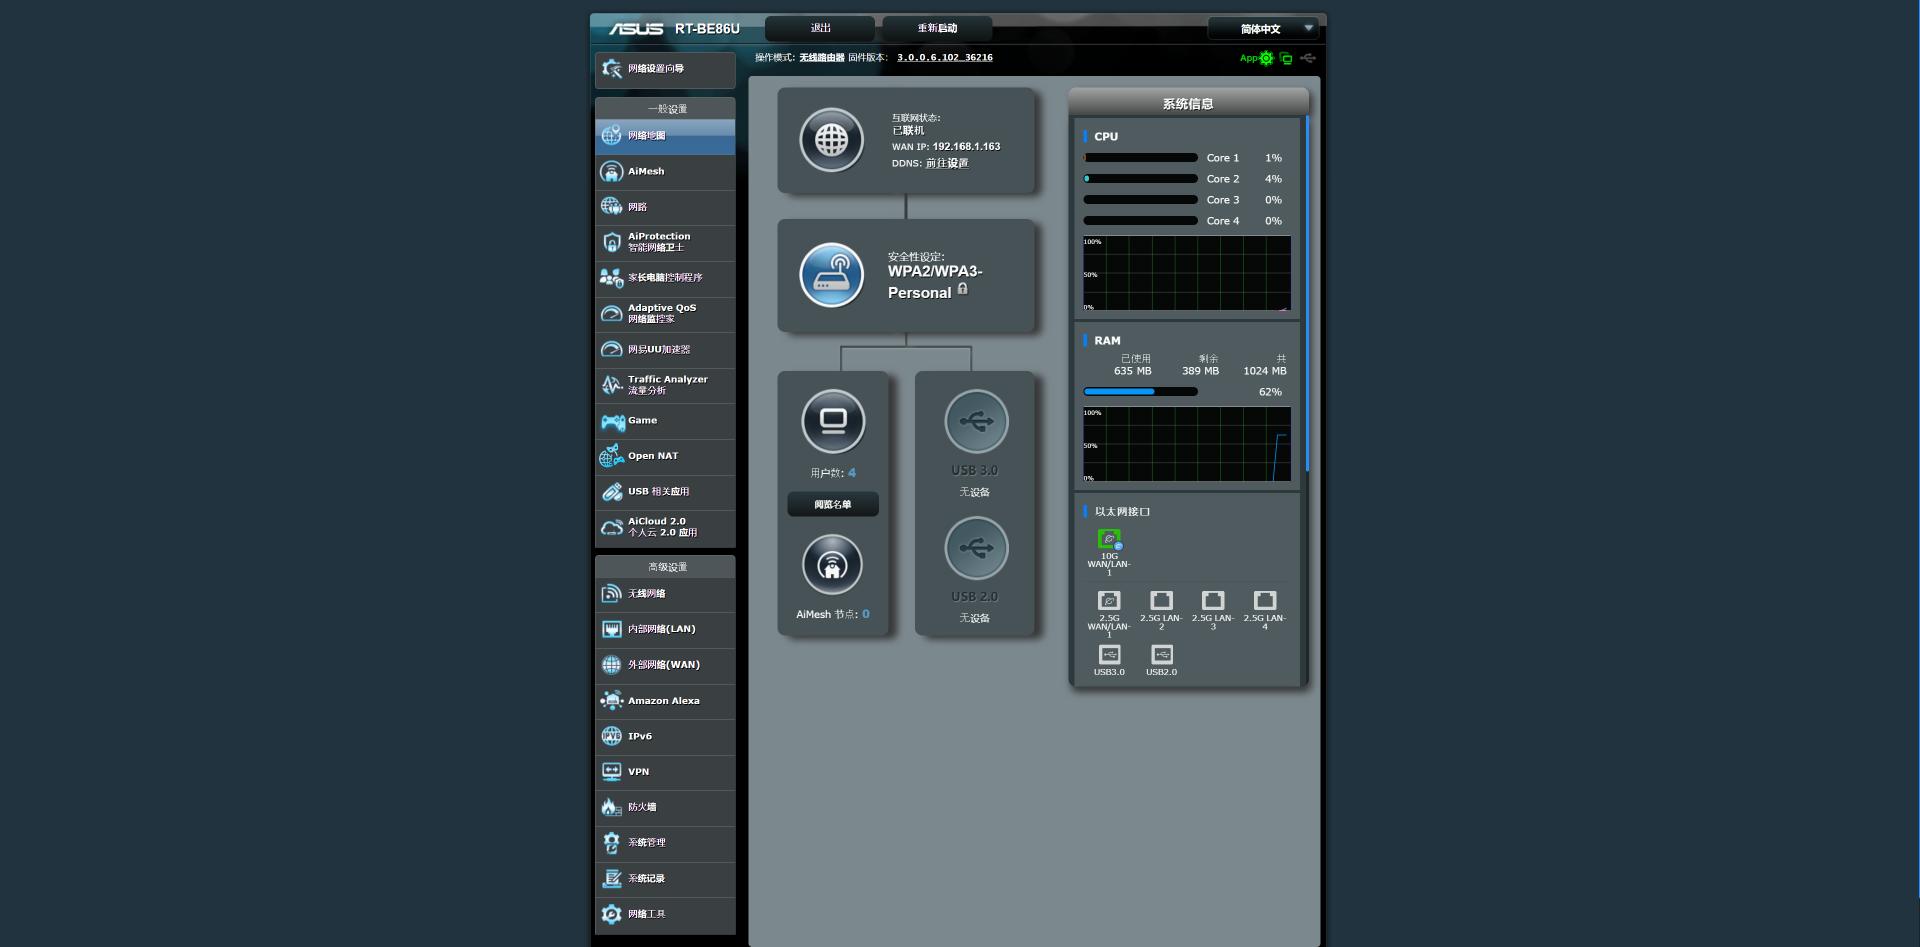
Task: Open the 网易UU加速器 menu
Action: pyautogui.click(x=665, y=350)
